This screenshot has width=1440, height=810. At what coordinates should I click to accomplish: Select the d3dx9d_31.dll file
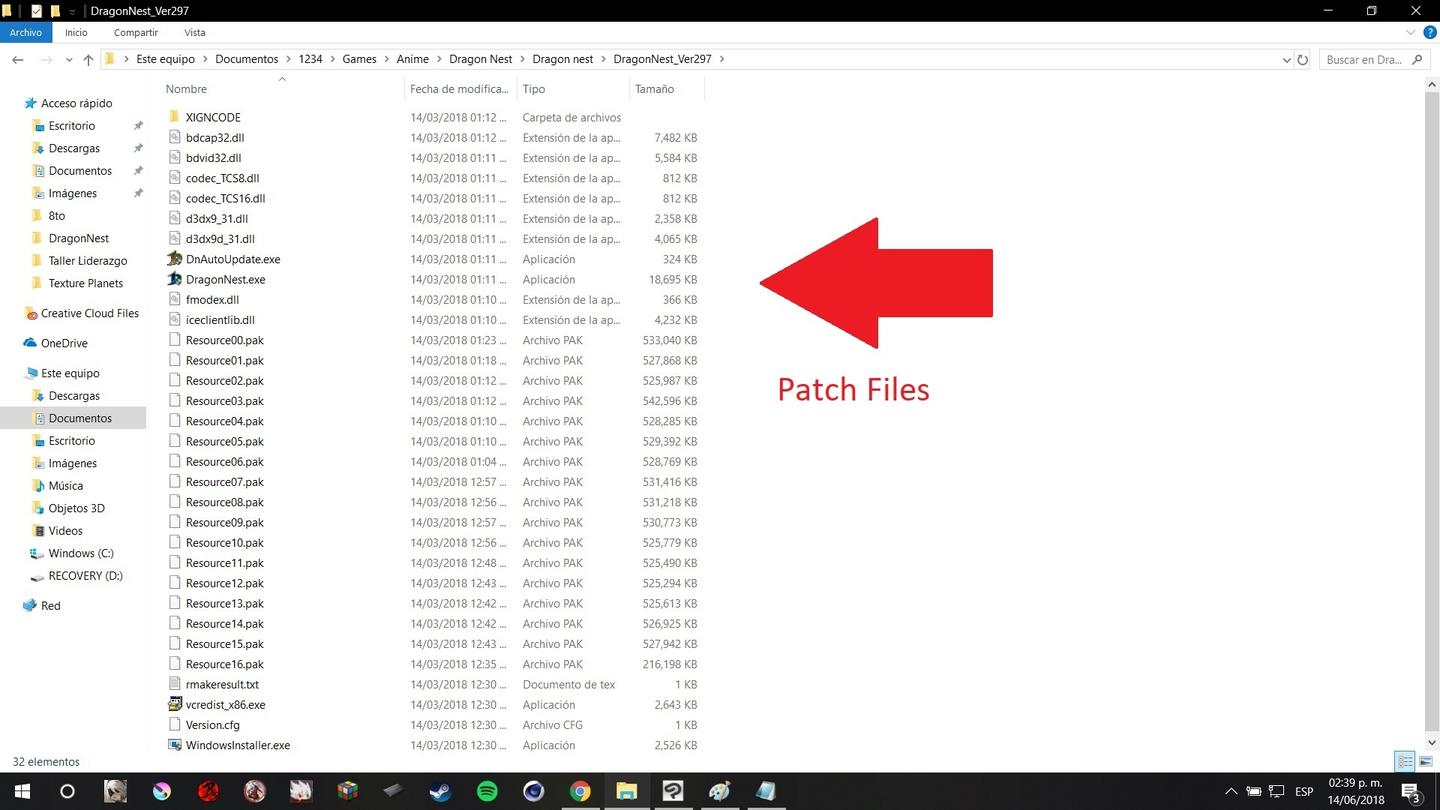(220, 239)
